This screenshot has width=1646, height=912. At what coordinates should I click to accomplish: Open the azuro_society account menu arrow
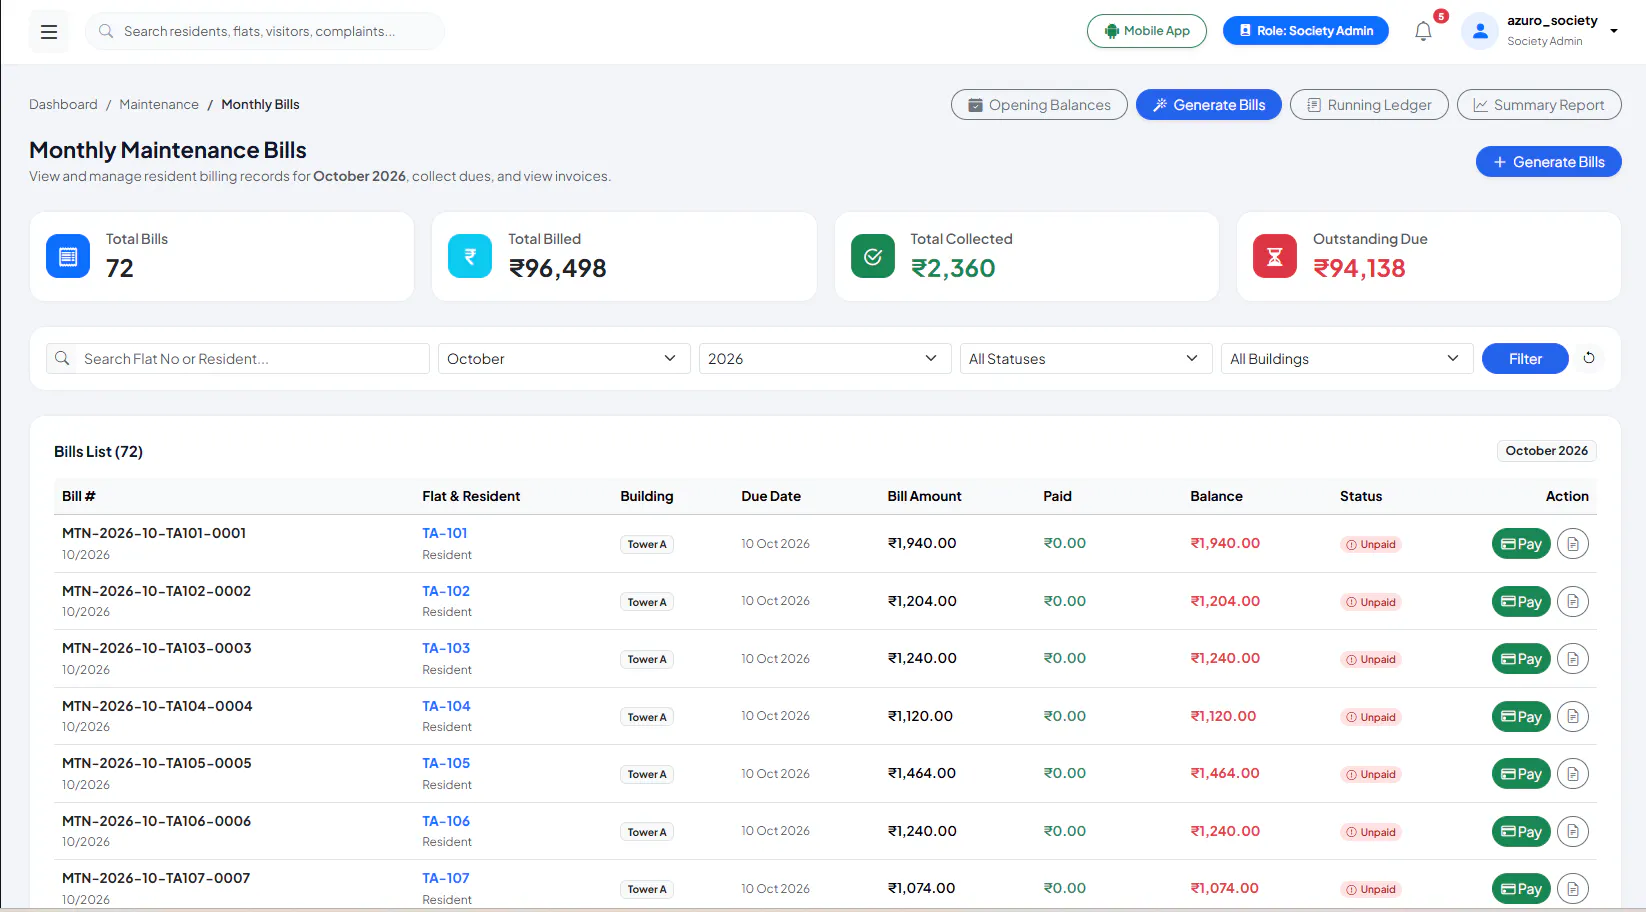click(x=1614, y=31)
